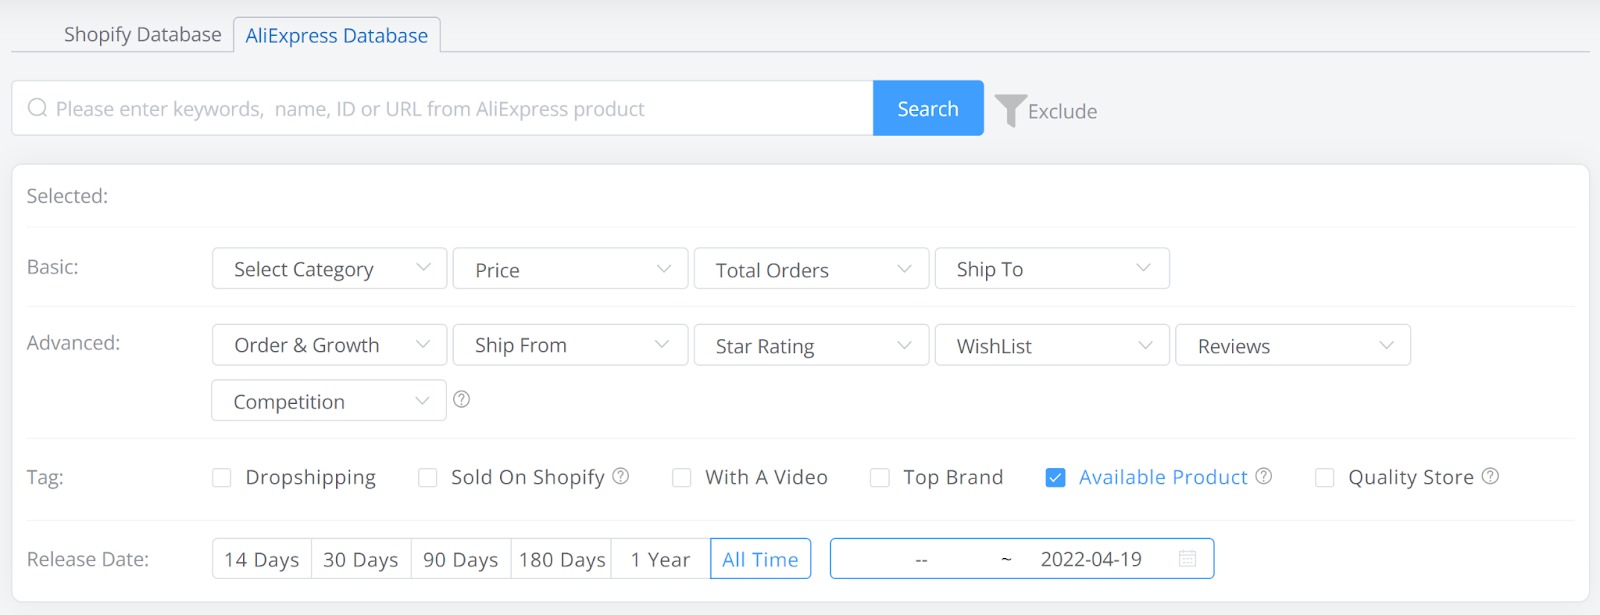
Task: Tick the With A Video checkbox
Action: pos(682,478)
